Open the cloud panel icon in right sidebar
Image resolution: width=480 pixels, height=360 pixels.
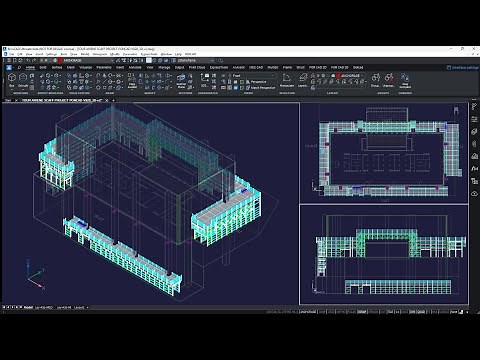474,193
